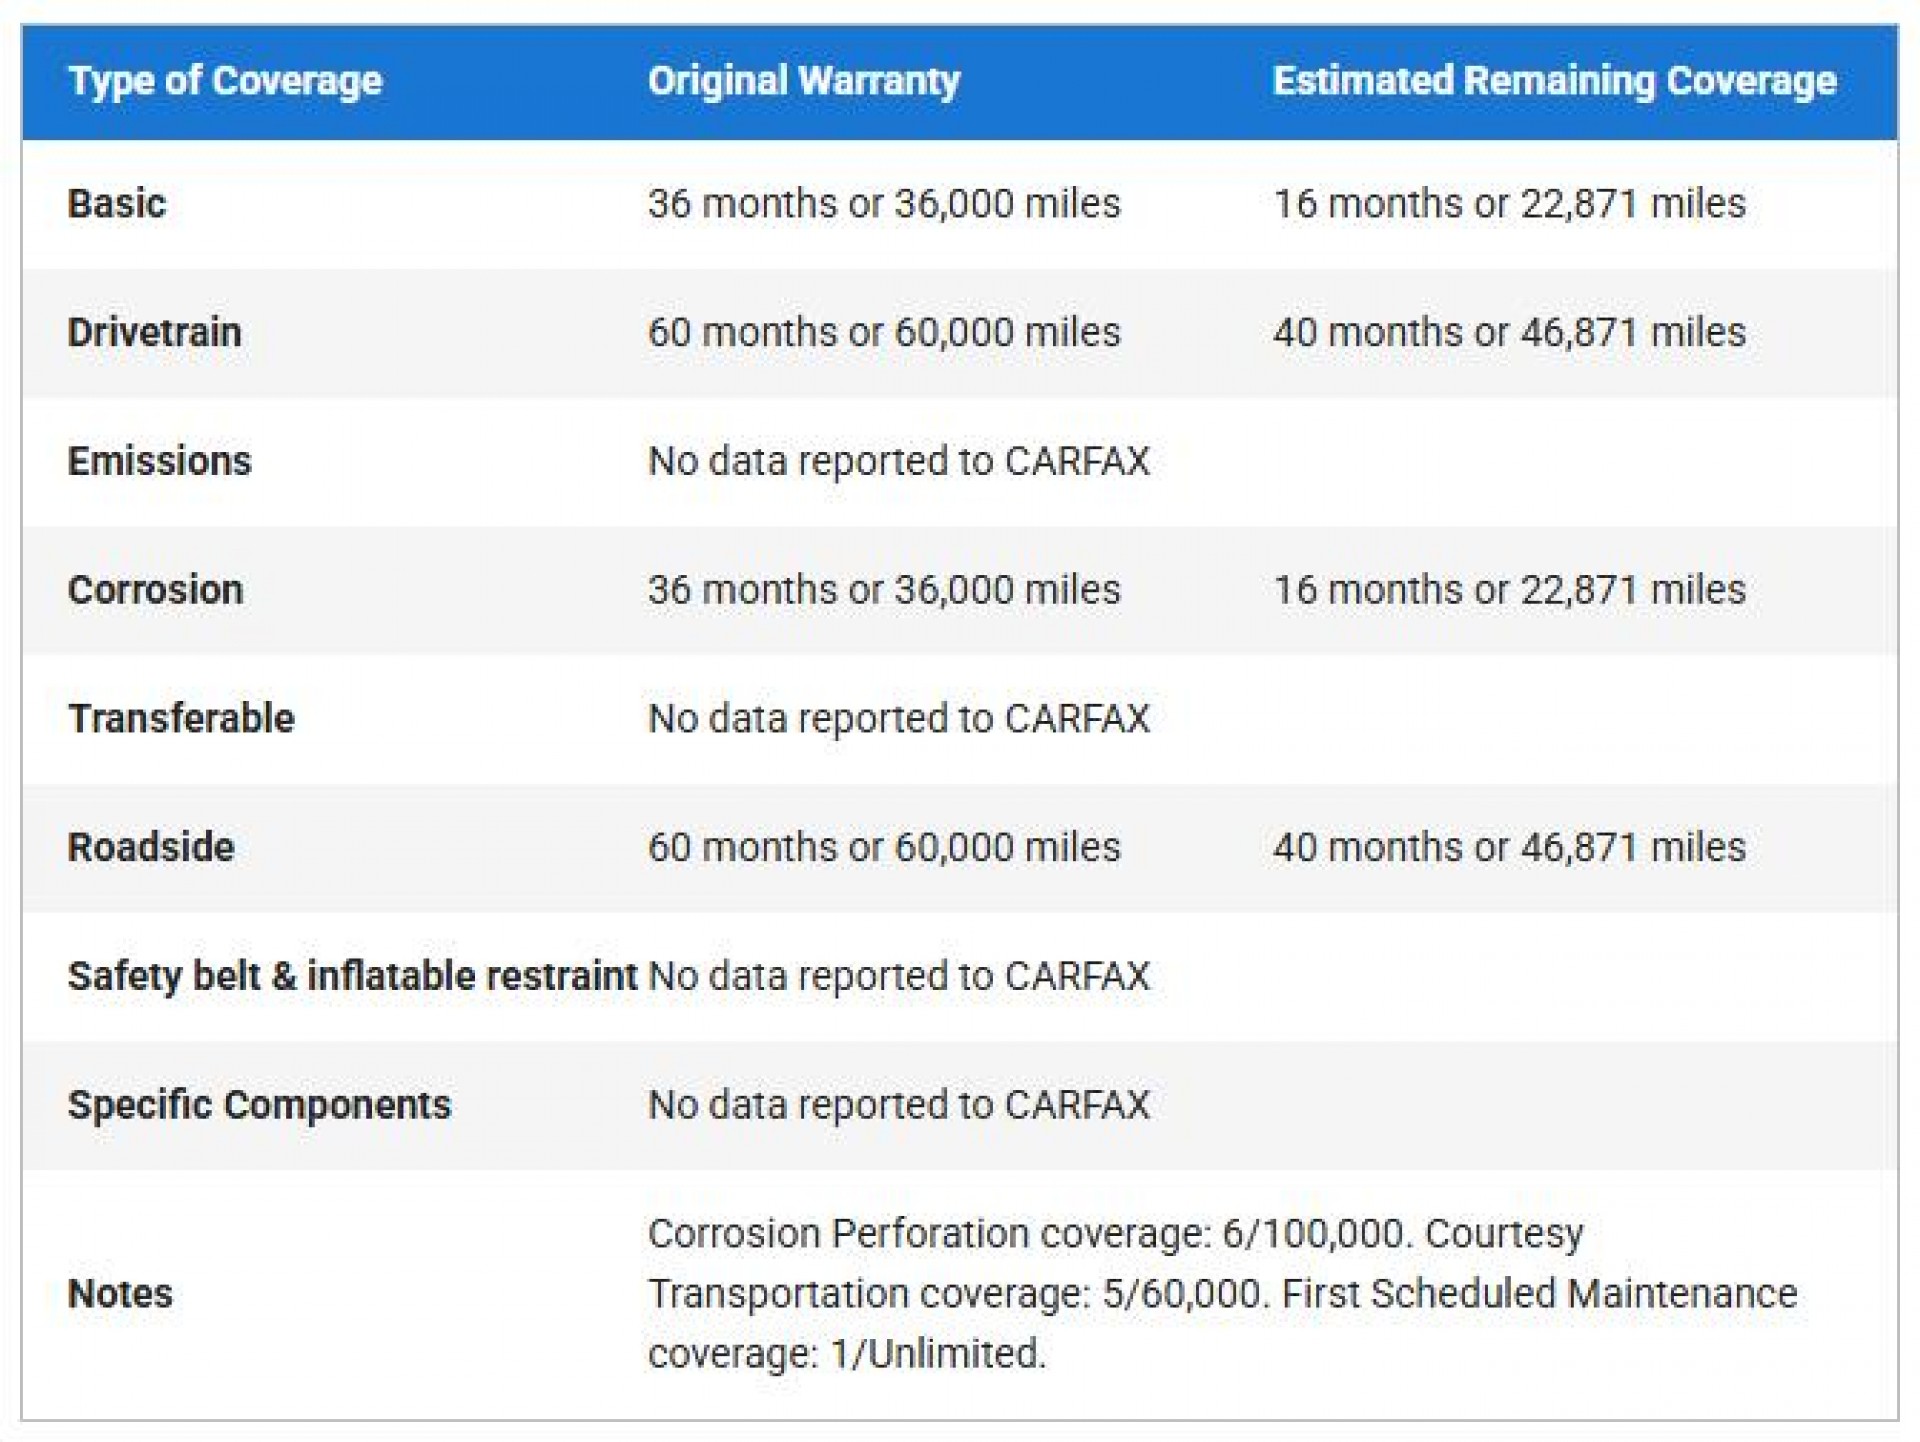This screenshot has width=1920, height=1442.
Task: Select the Transferable row label
Action: click(181, 719)
